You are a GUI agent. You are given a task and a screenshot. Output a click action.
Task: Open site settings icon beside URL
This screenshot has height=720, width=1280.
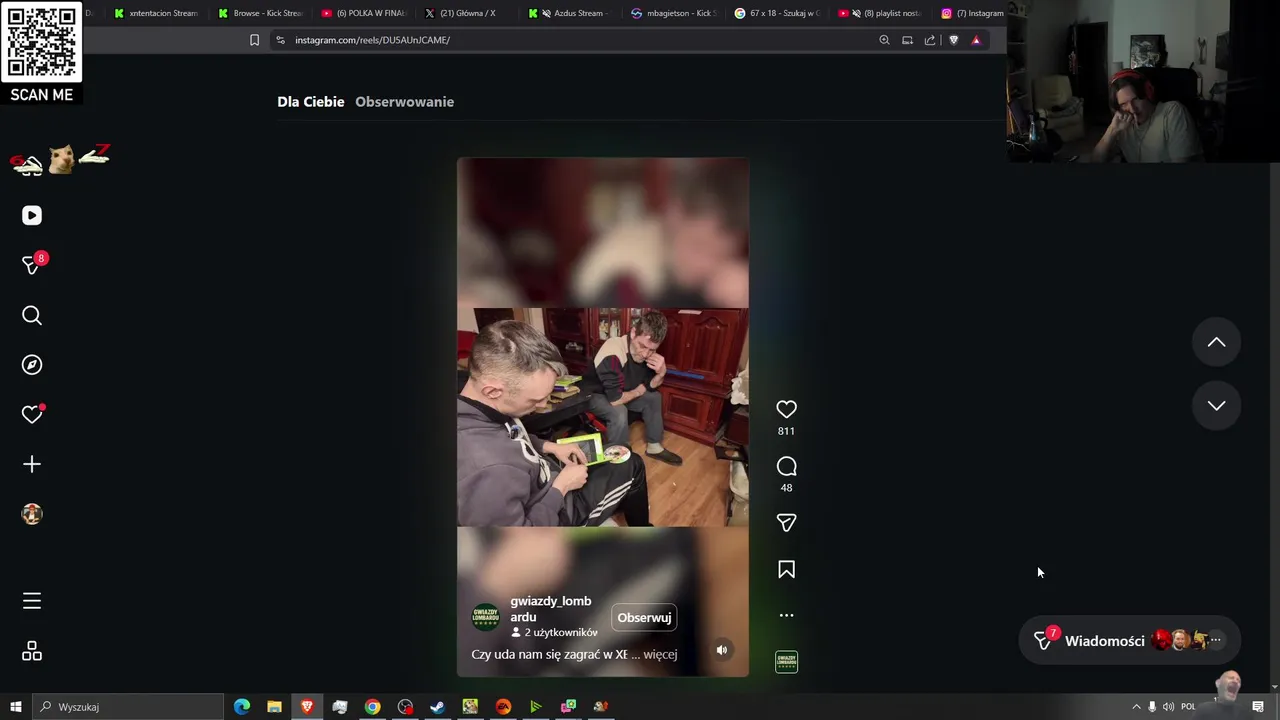[x=280, y=40]
